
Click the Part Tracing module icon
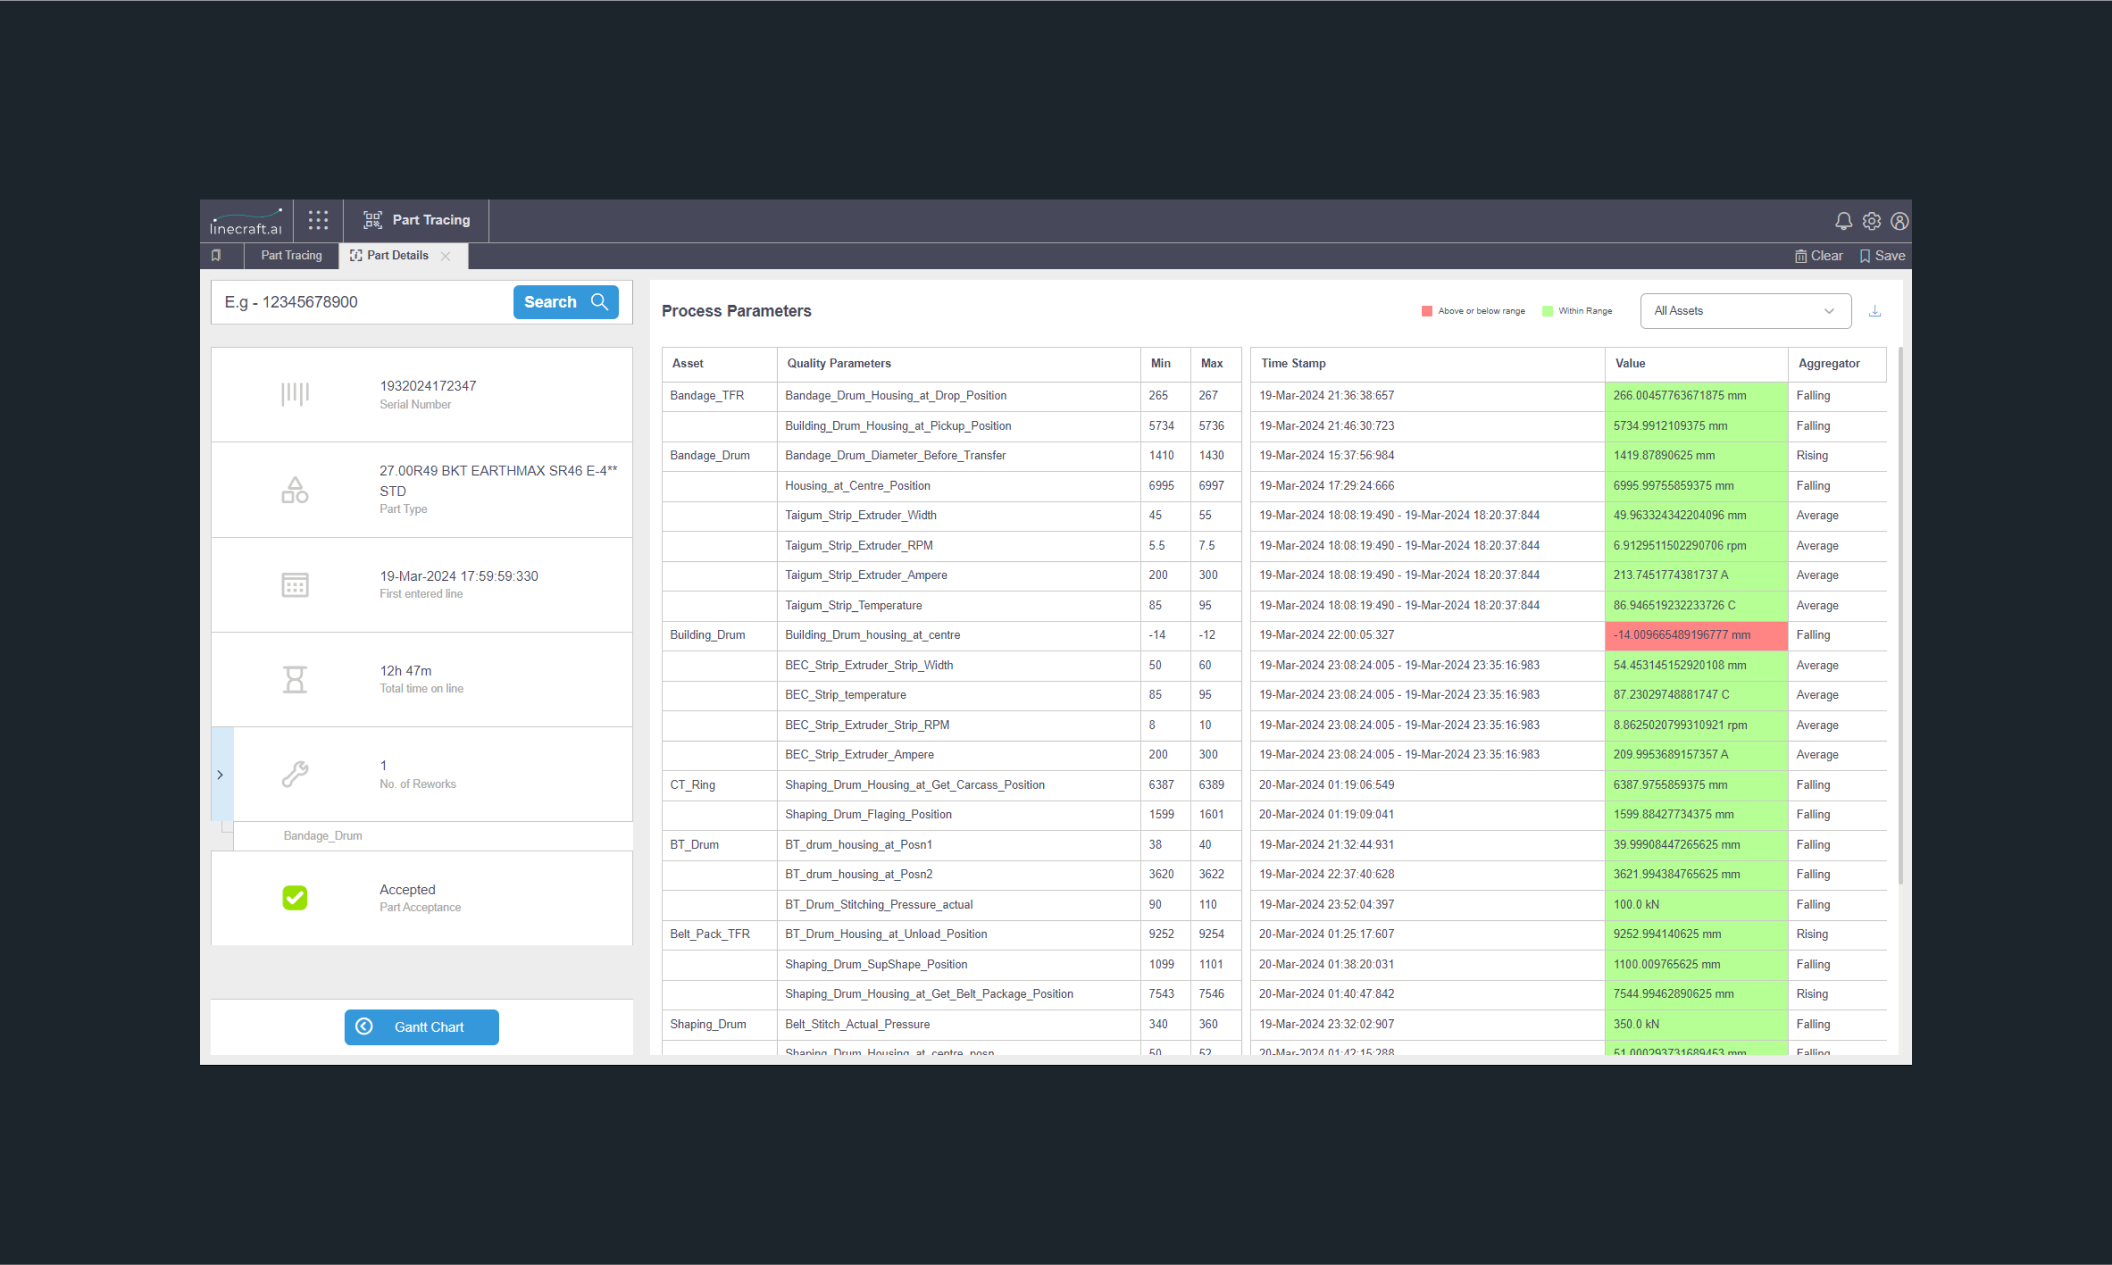tap(373, 220)
